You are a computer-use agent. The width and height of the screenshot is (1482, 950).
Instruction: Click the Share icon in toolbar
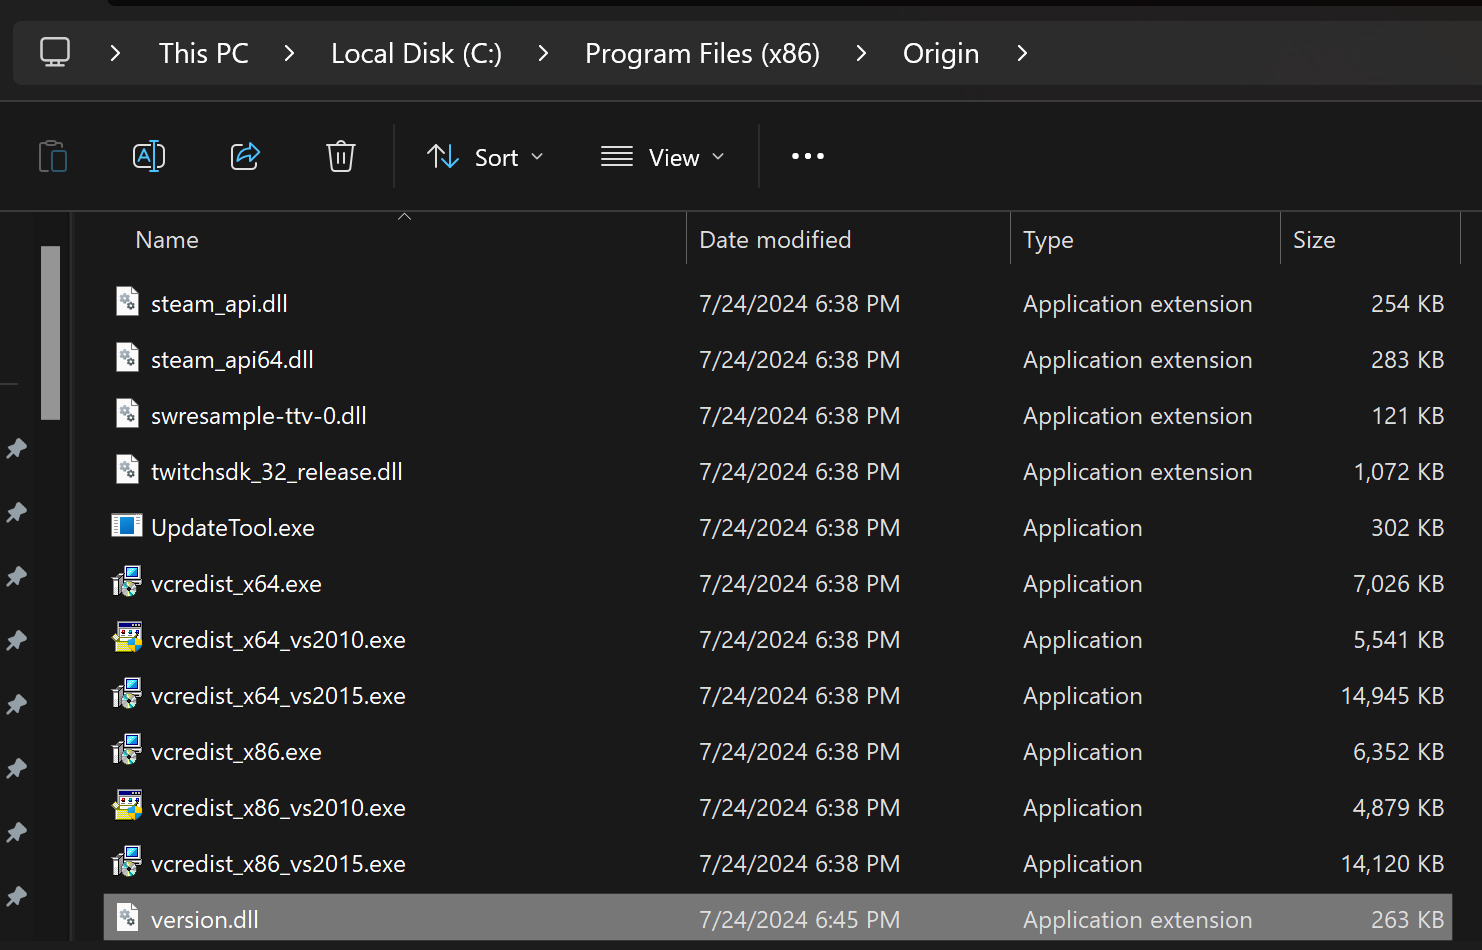click(x=245, y=156)
